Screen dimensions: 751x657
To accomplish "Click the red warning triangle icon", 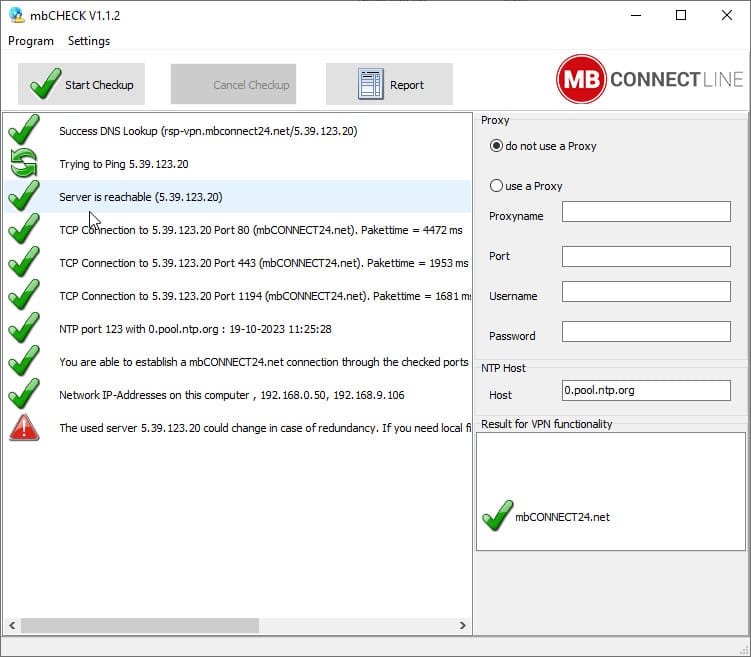I will tap(24, 428).
